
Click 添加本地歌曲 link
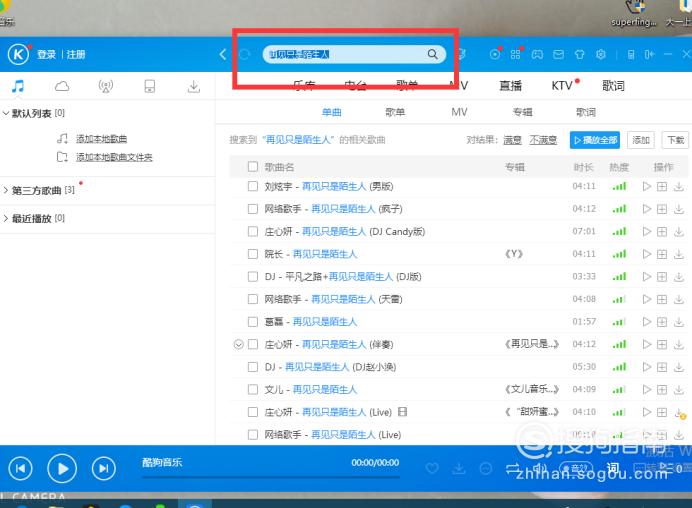pos(102,139)
